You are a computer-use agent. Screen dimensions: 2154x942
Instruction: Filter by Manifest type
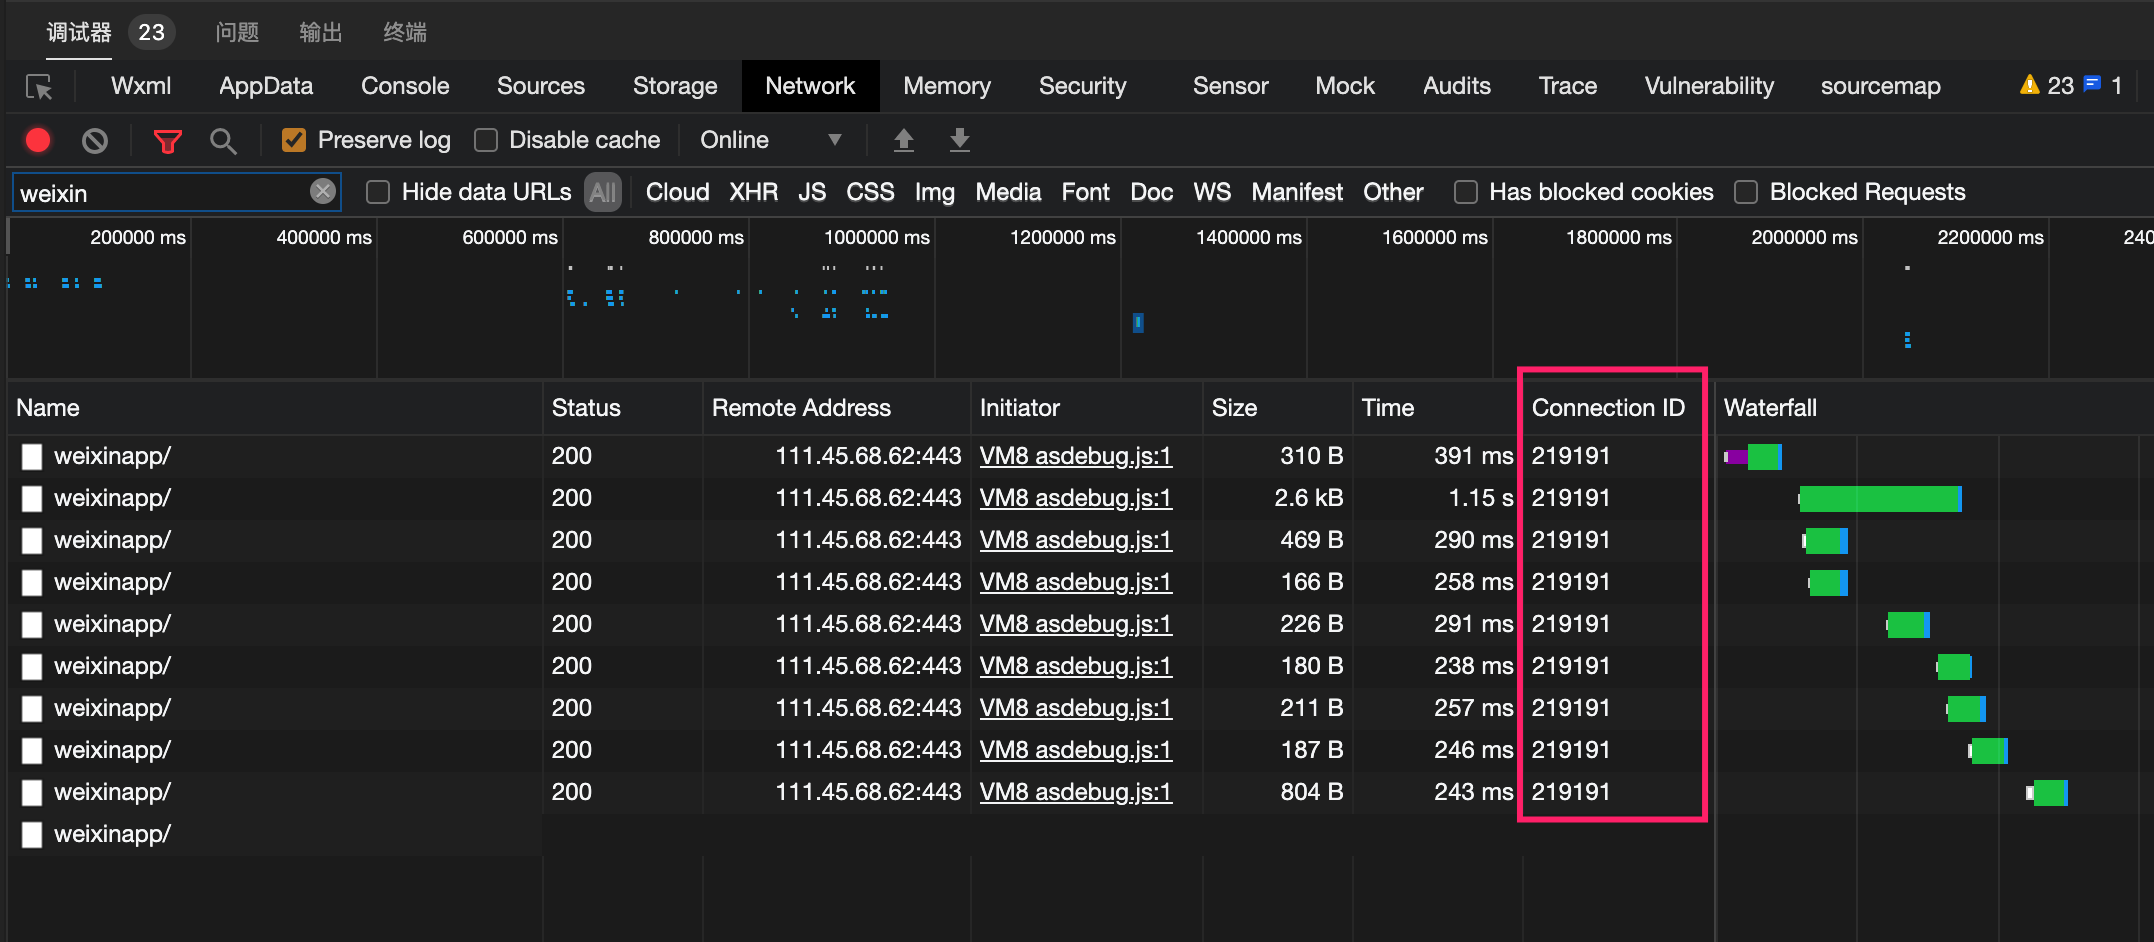pyautogui.click(x=1297, y=192)
